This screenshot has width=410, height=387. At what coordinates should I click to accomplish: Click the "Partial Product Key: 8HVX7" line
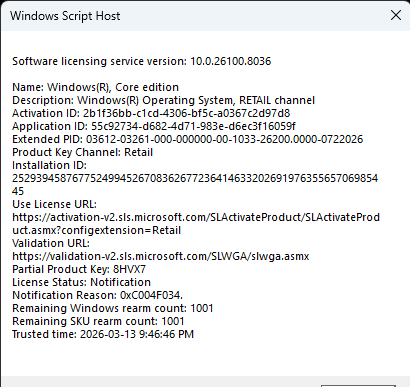[79, 269]
